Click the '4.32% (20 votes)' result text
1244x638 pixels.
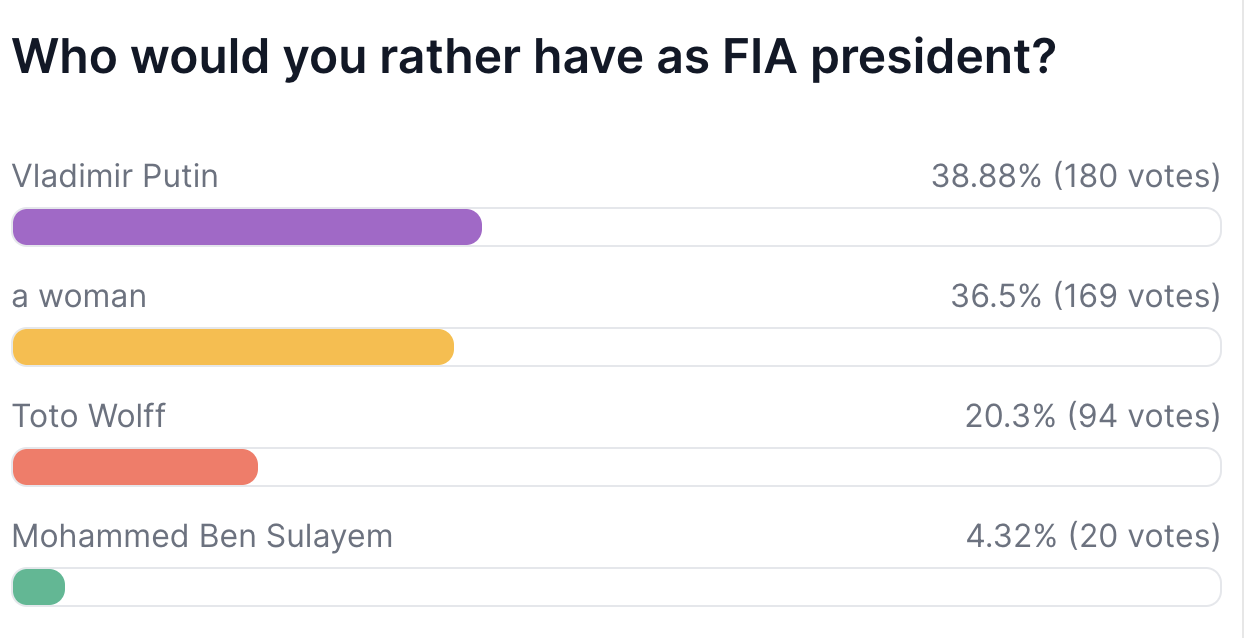tap(1092, 536)
